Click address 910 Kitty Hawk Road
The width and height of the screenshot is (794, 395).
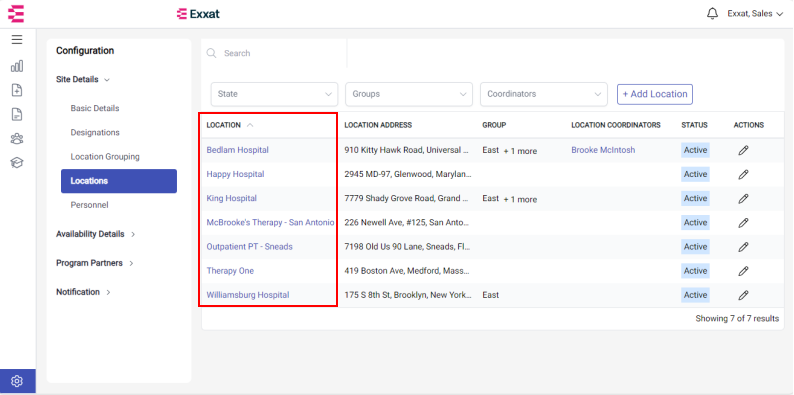[408, 150]
